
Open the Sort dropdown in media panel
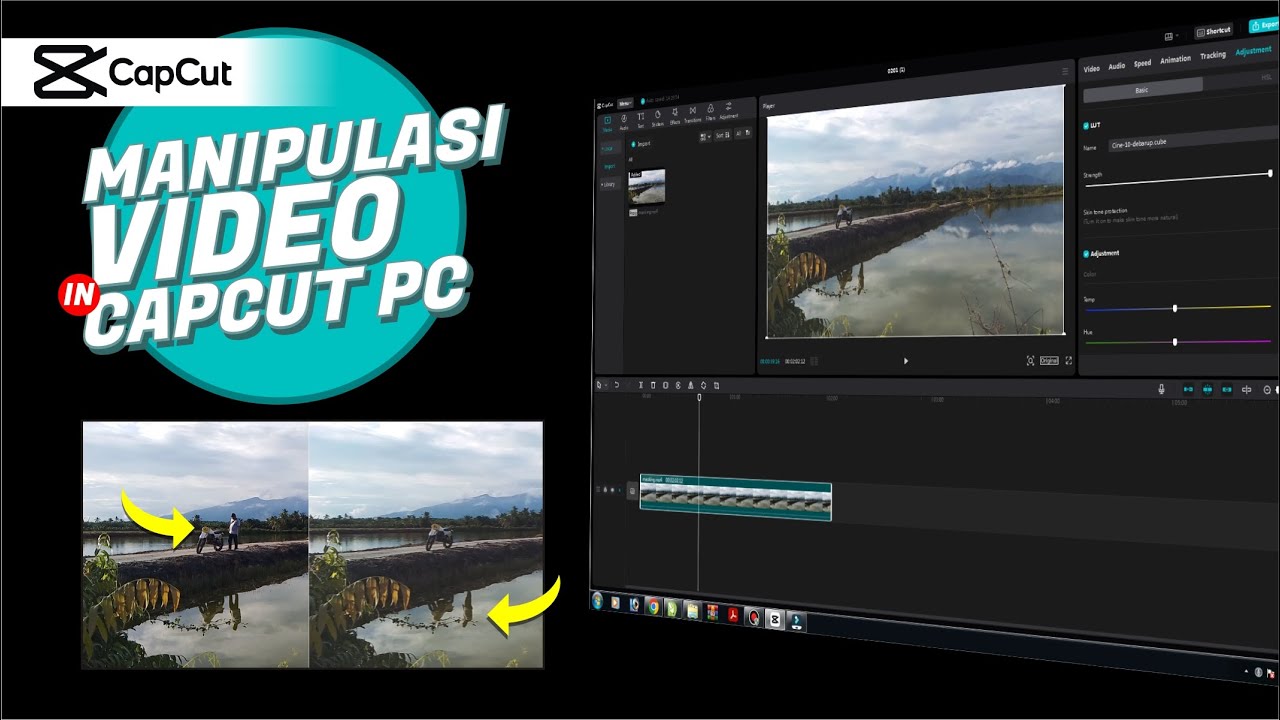(723, 135)
